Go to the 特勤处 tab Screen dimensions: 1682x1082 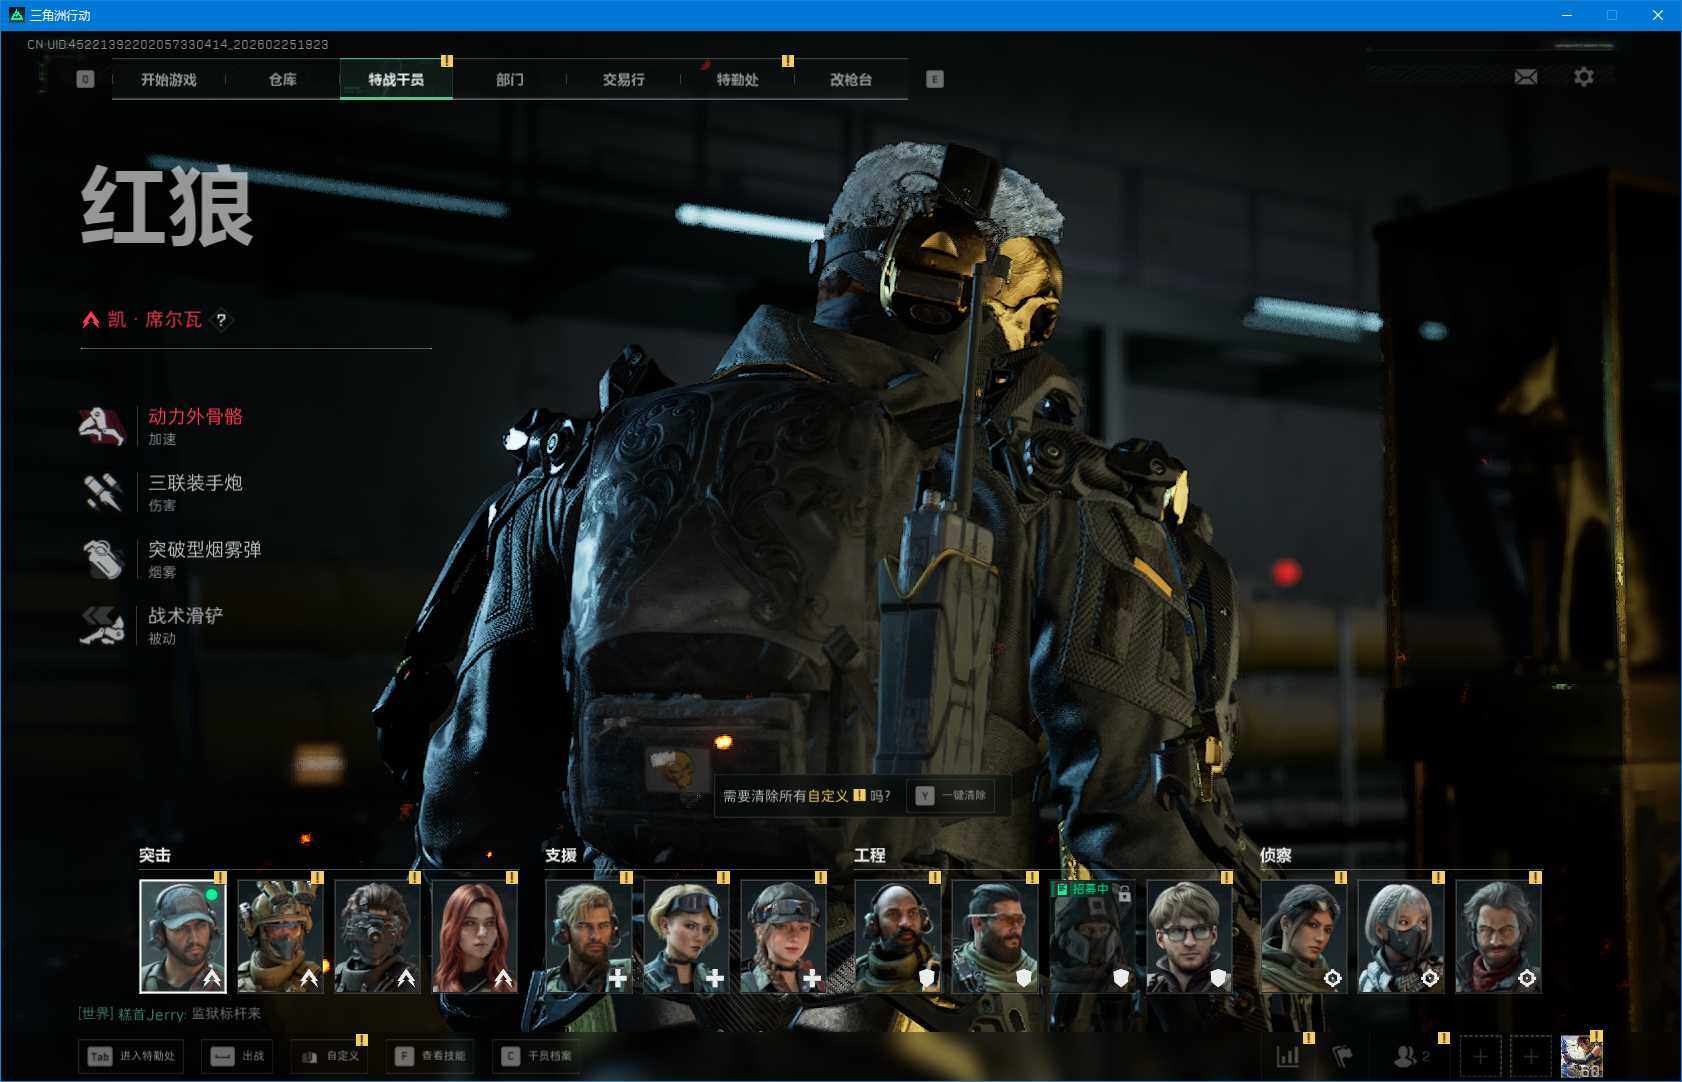[x=737, y=79]
